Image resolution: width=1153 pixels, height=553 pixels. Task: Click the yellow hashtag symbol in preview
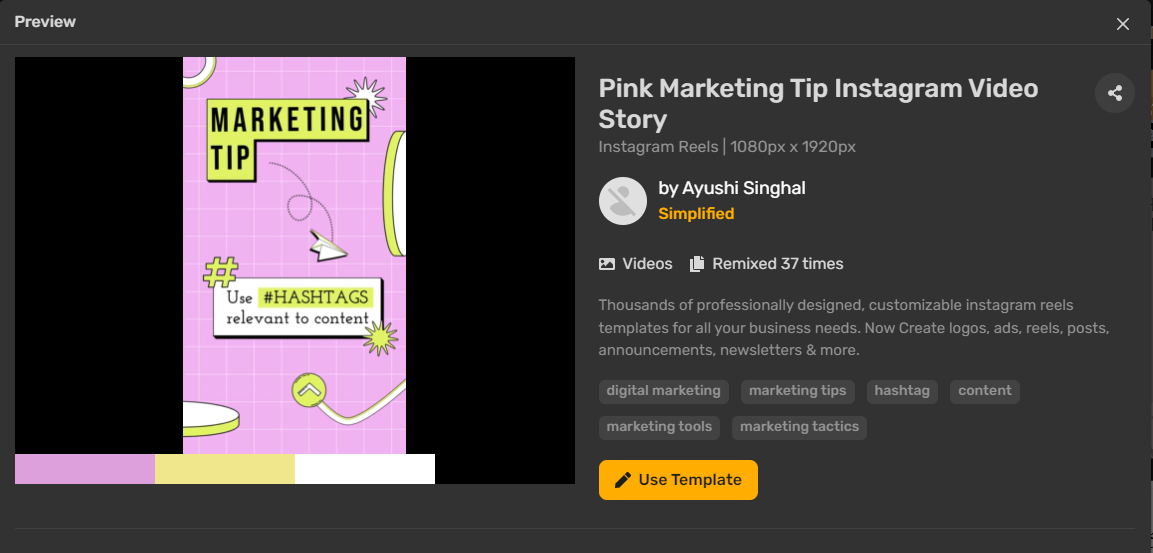[x=221, y=272]
